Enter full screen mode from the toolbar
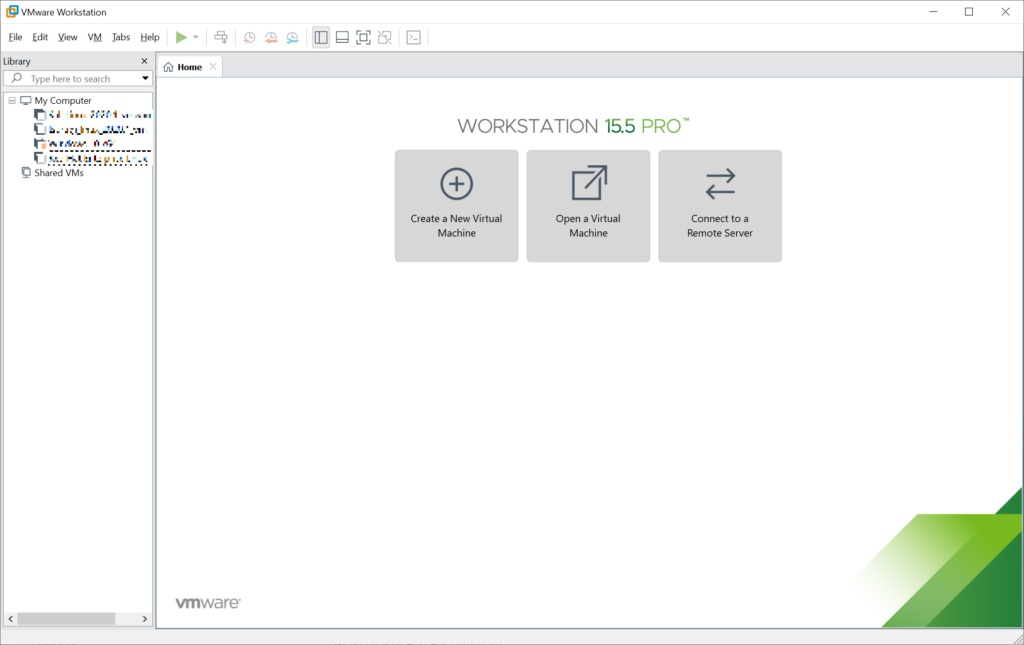 tap(363, 37)
